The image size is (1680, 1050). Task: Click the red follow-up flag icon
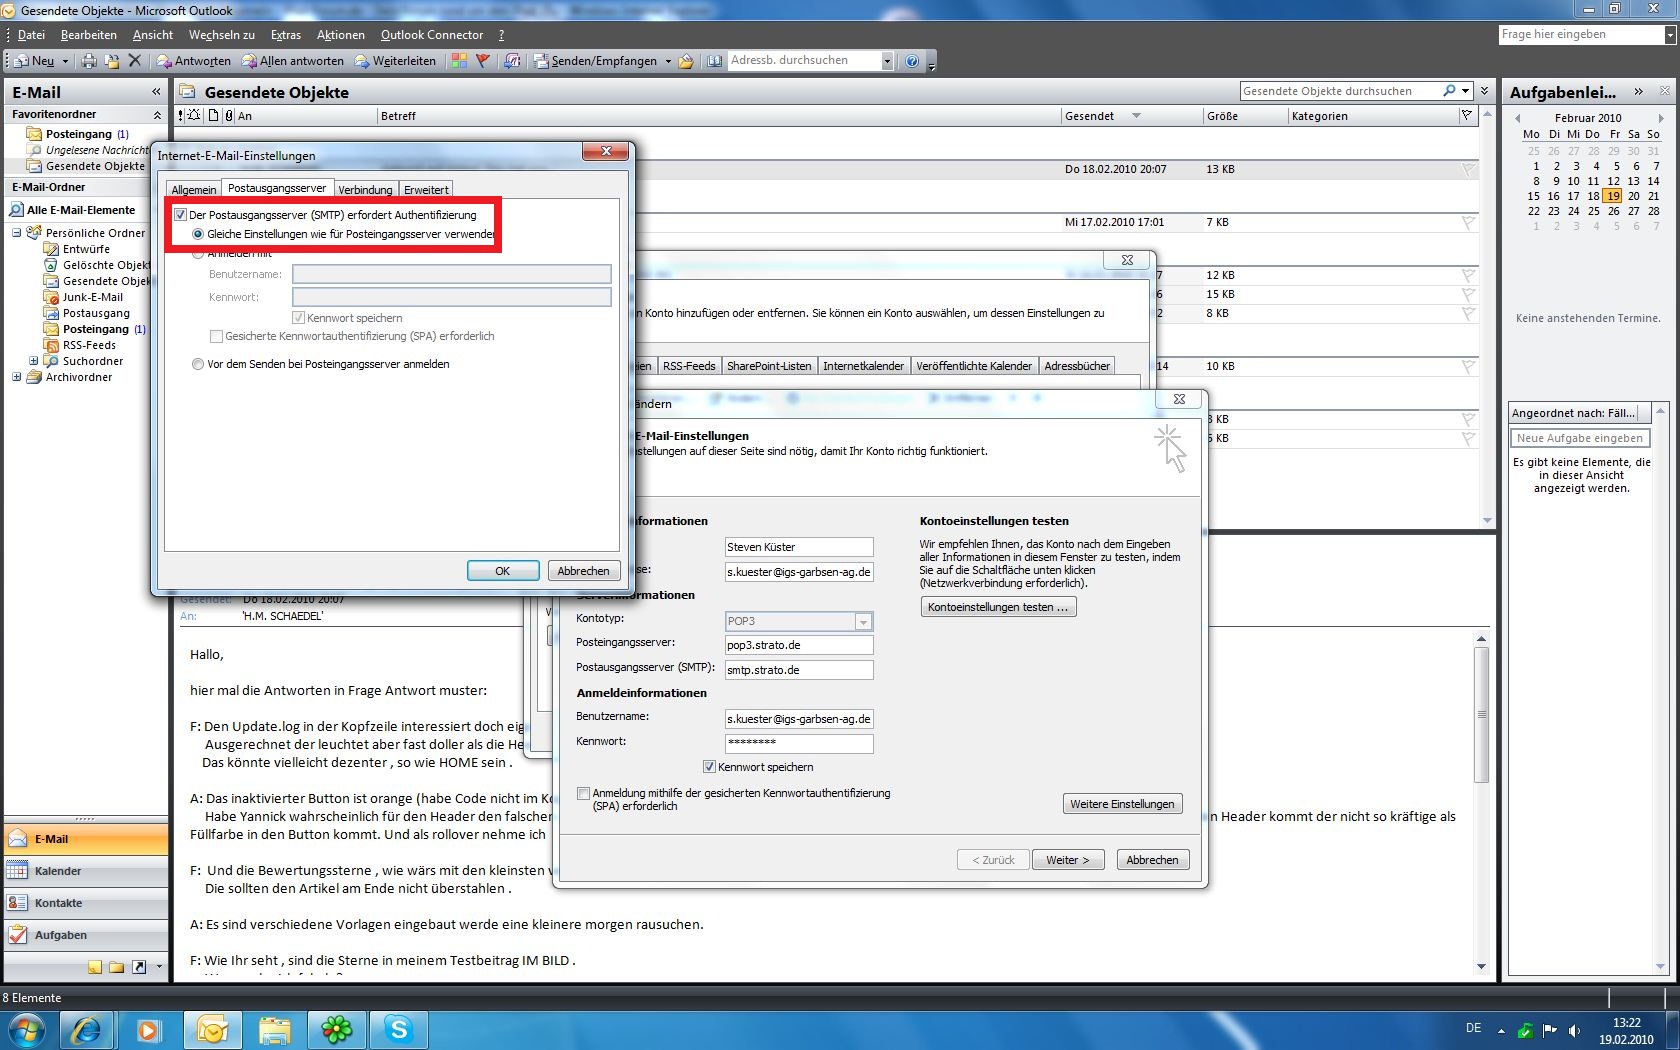[x=483, y=61]
